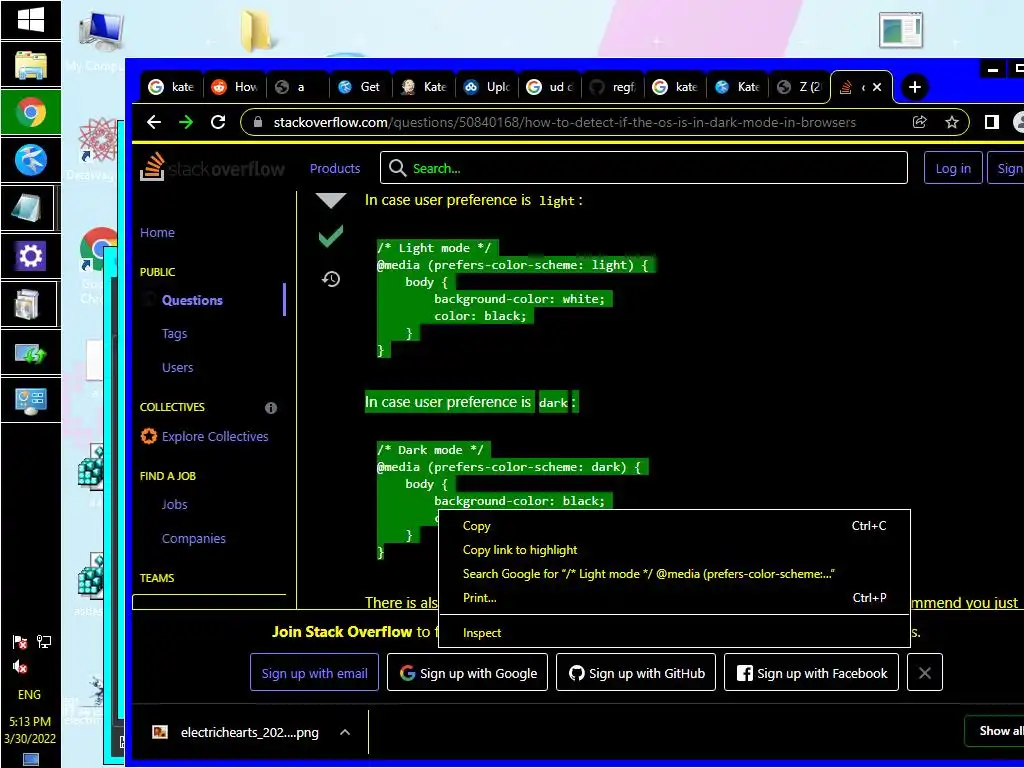1024x768 pixels.
Task: Click the ENG language indicator
Action: (x=29, y=694)
